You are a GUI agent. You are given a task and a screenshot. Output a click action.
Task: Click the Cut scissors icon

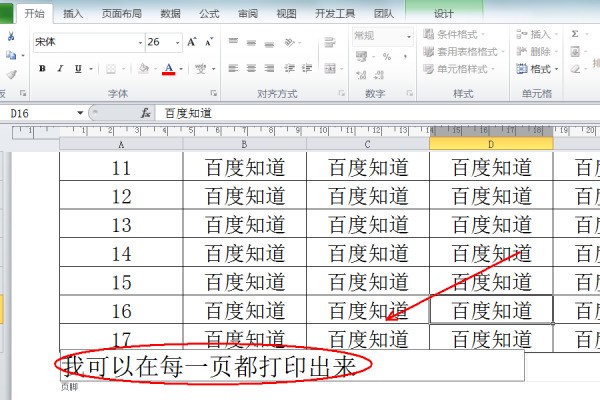point(11,36)
